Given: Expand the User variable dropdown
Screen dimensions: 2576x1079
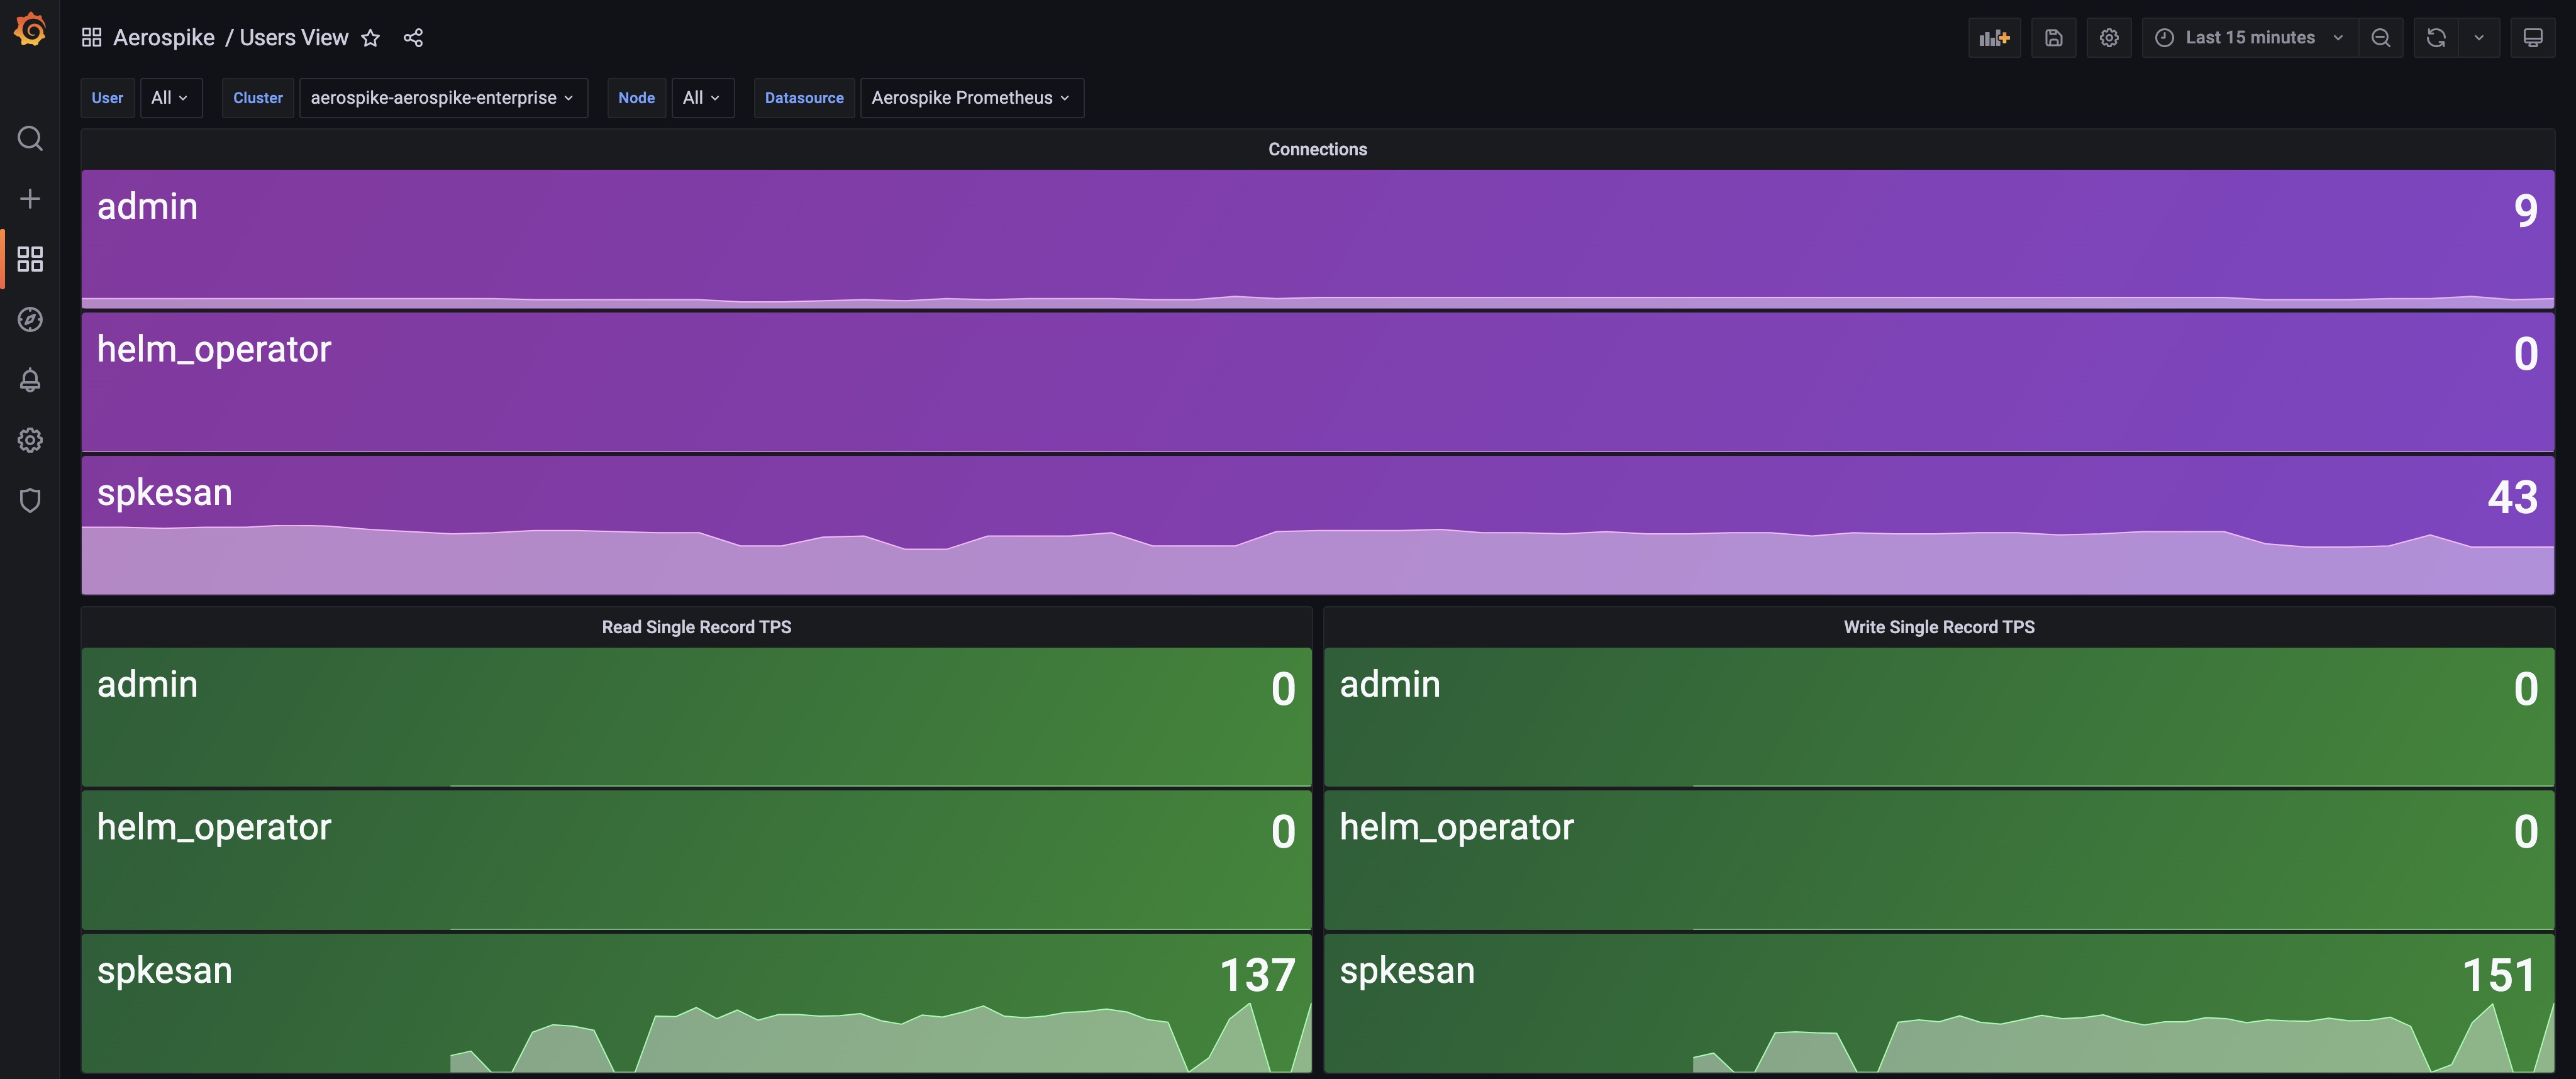Looking at the screenshot, I should point(170,98).
